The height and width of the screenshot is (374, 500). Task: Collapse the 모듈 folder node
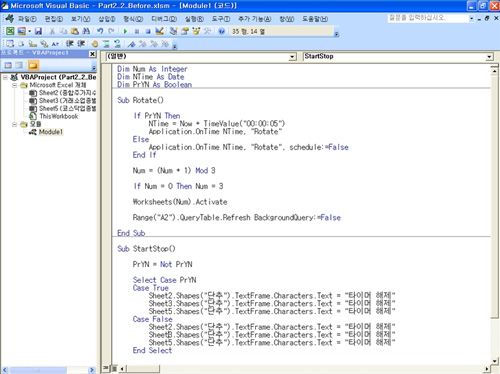point(15,124)
